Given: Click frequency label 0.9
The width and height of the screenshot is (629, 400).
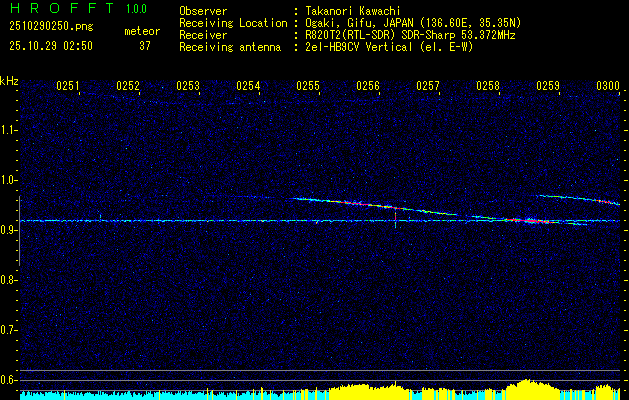Looking at the screenshot, I should (x=8, y=230).
